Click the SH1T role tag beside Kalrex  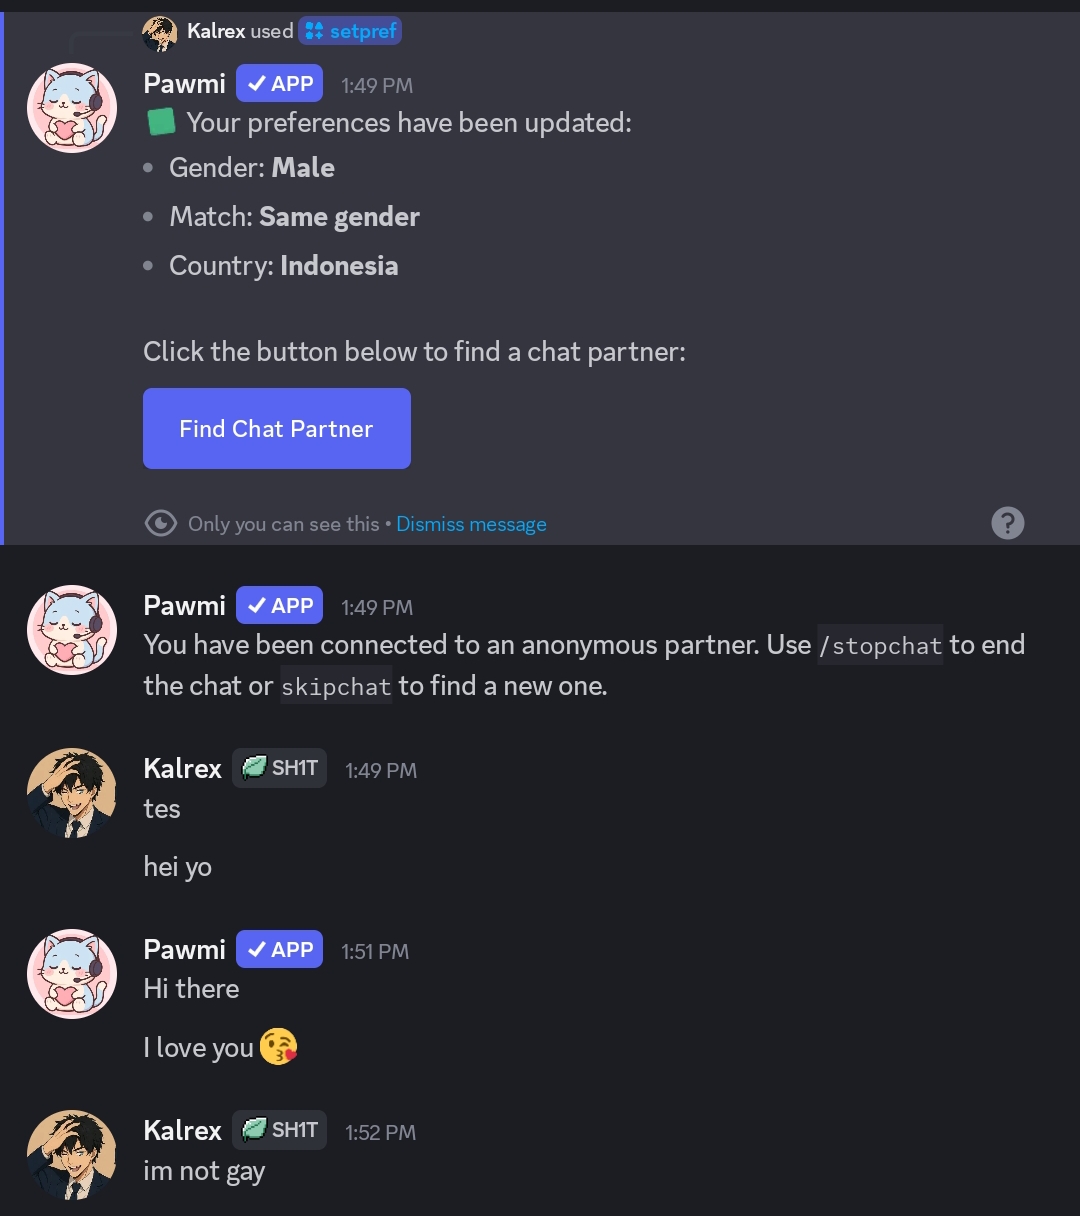279,767
